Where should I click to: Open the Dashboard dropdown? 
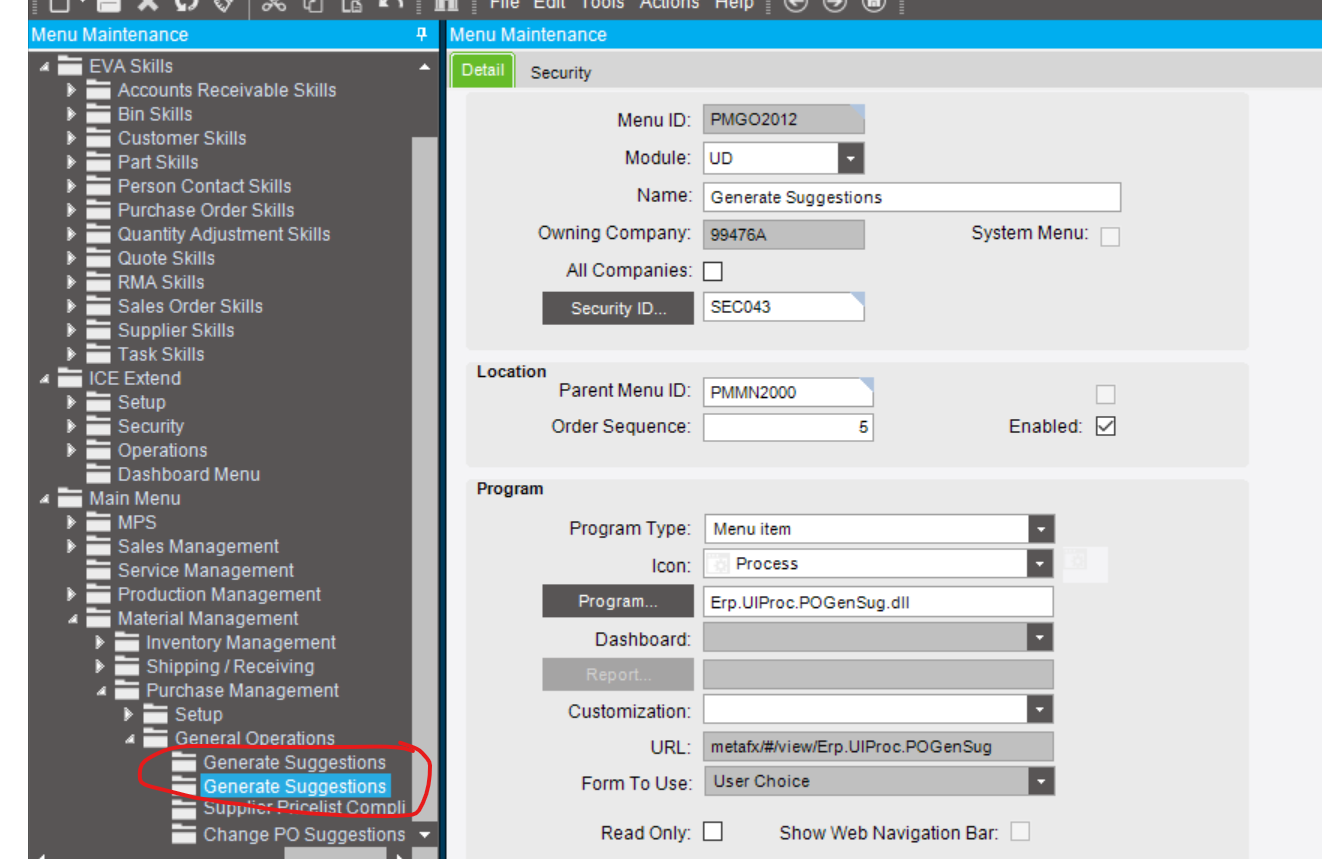click(1041, 638)
